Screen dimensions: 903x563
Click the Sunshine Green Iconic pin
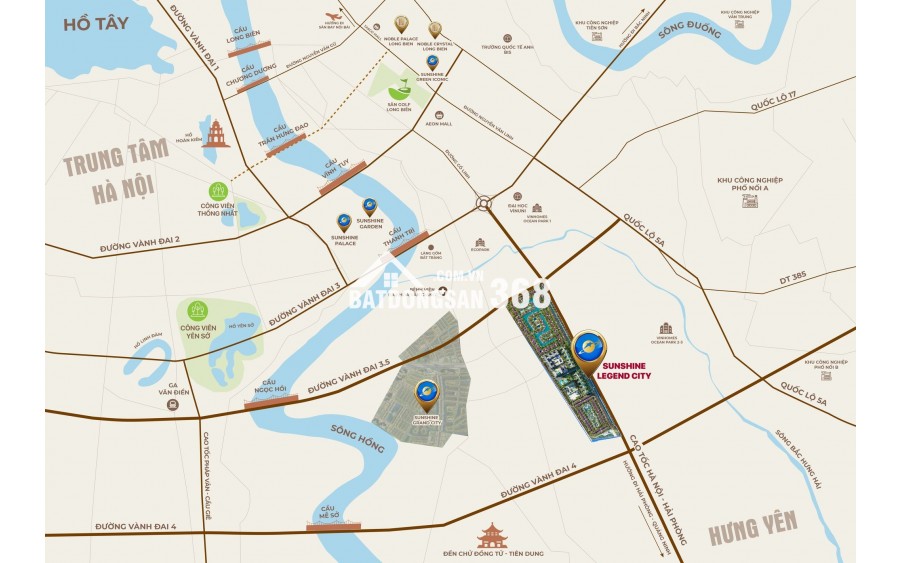pyautogui.click(x=432, y=62)
